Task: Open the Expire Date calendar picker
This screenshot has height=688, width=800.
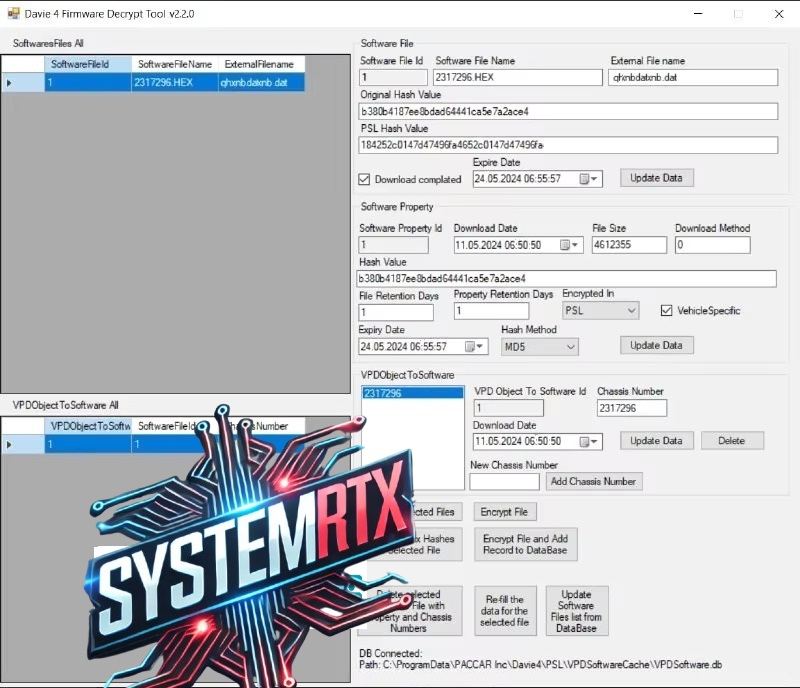Action: point(592,179)
